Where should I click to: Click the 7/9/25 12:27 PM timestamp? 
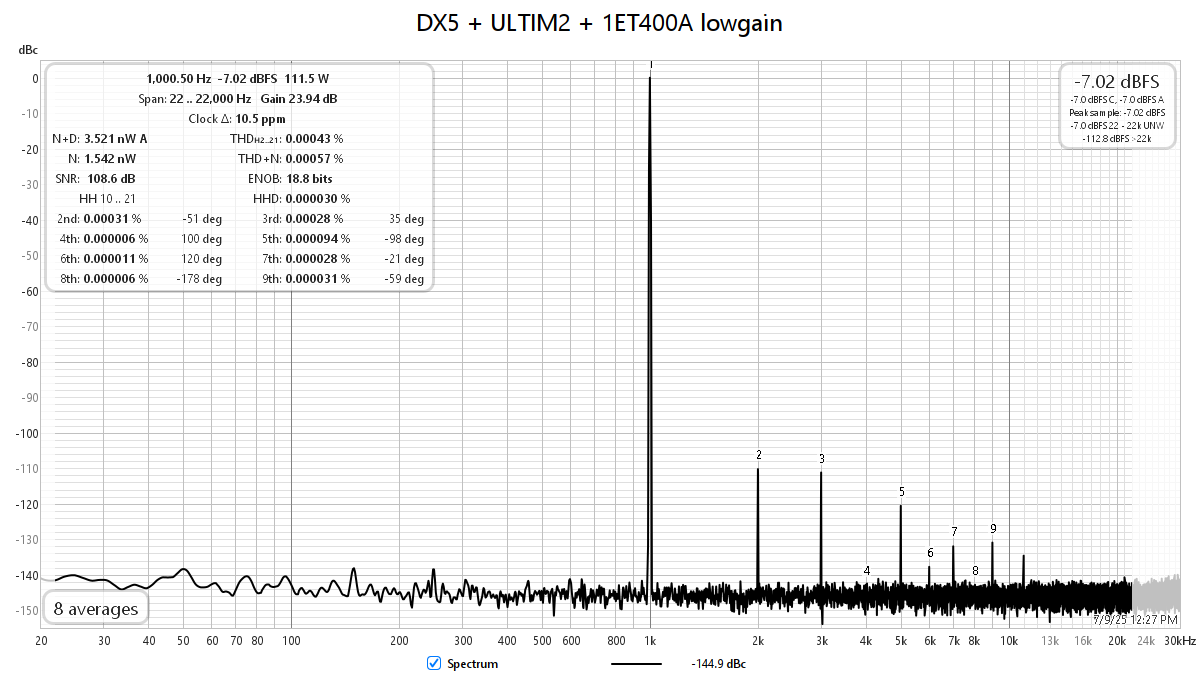point(1135,620)
